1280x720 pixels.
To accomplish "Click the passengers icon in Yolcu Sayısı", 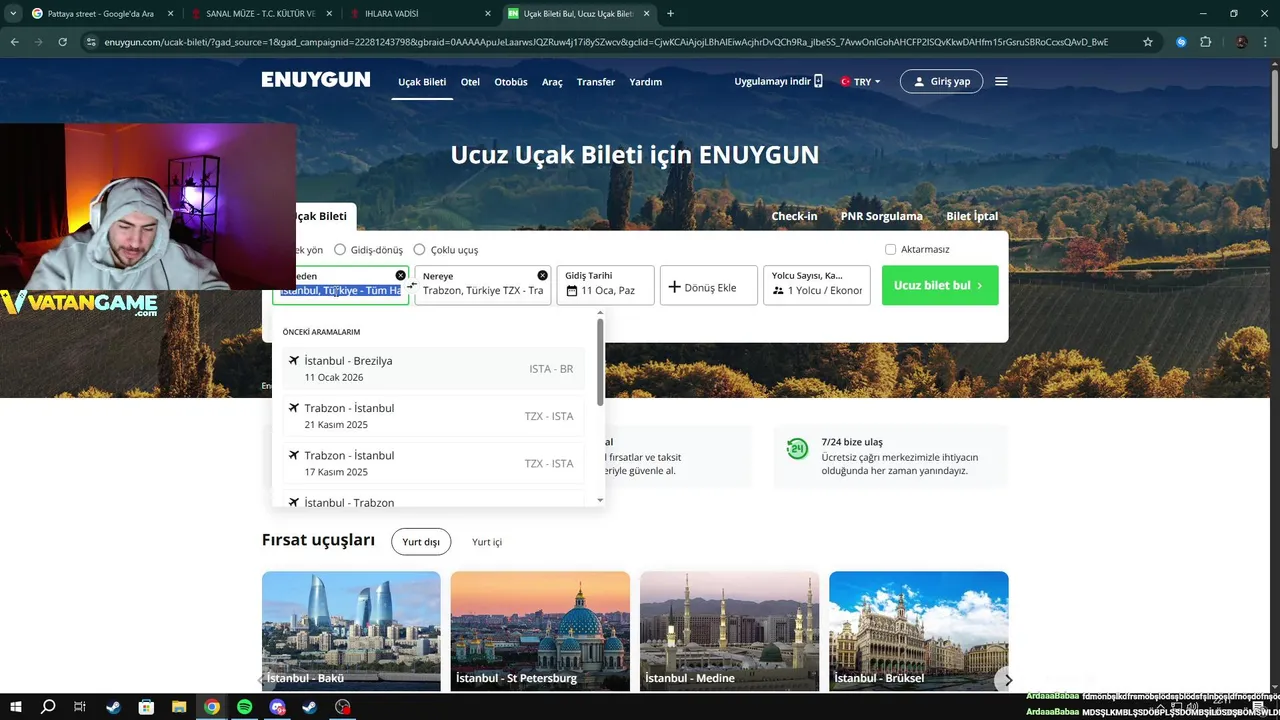I will coord(778,291).
